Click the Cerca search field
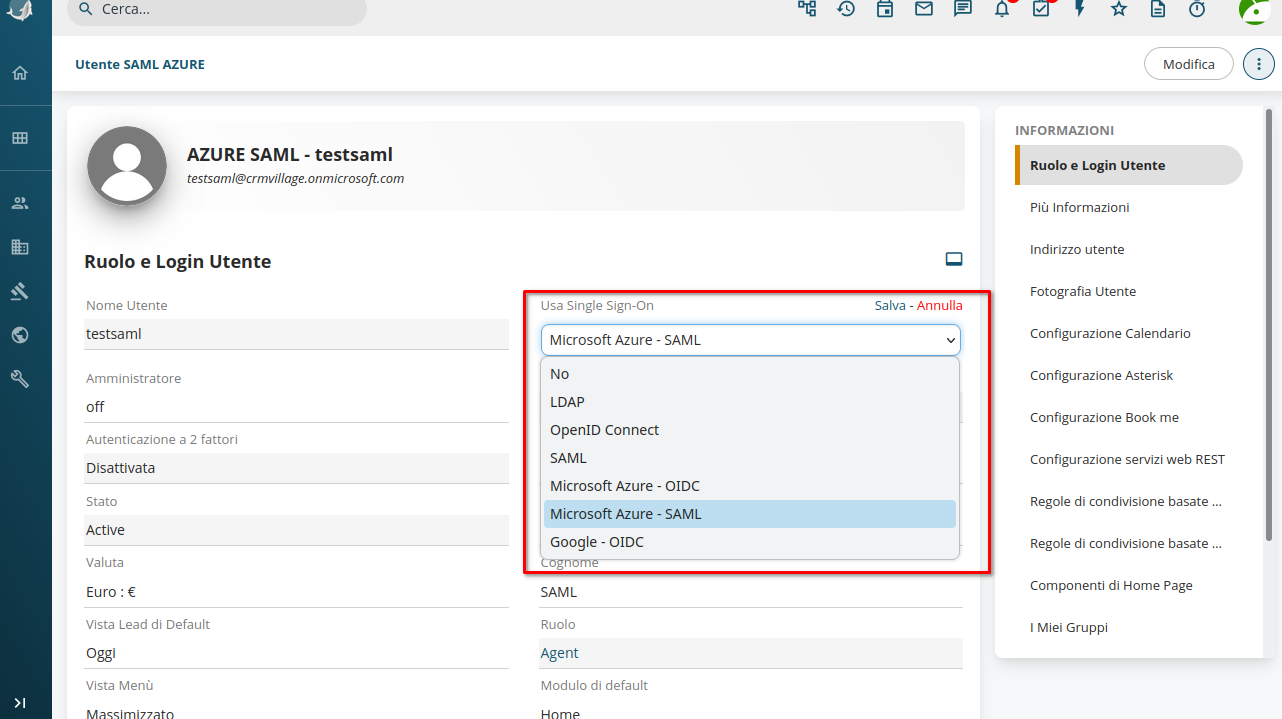The height and width of the screenshot is (719, 1282). tap(217, 10)
